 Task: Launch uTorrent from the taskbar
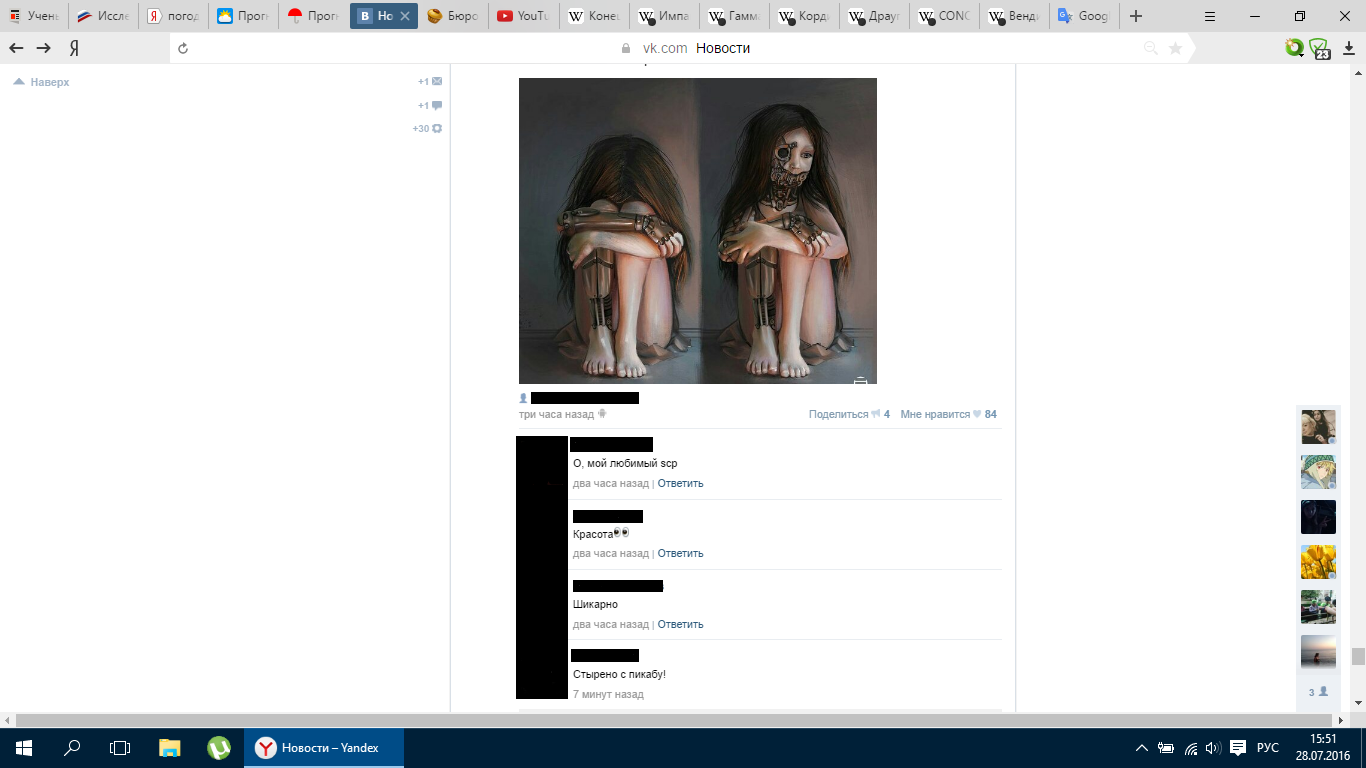point(218,747)
